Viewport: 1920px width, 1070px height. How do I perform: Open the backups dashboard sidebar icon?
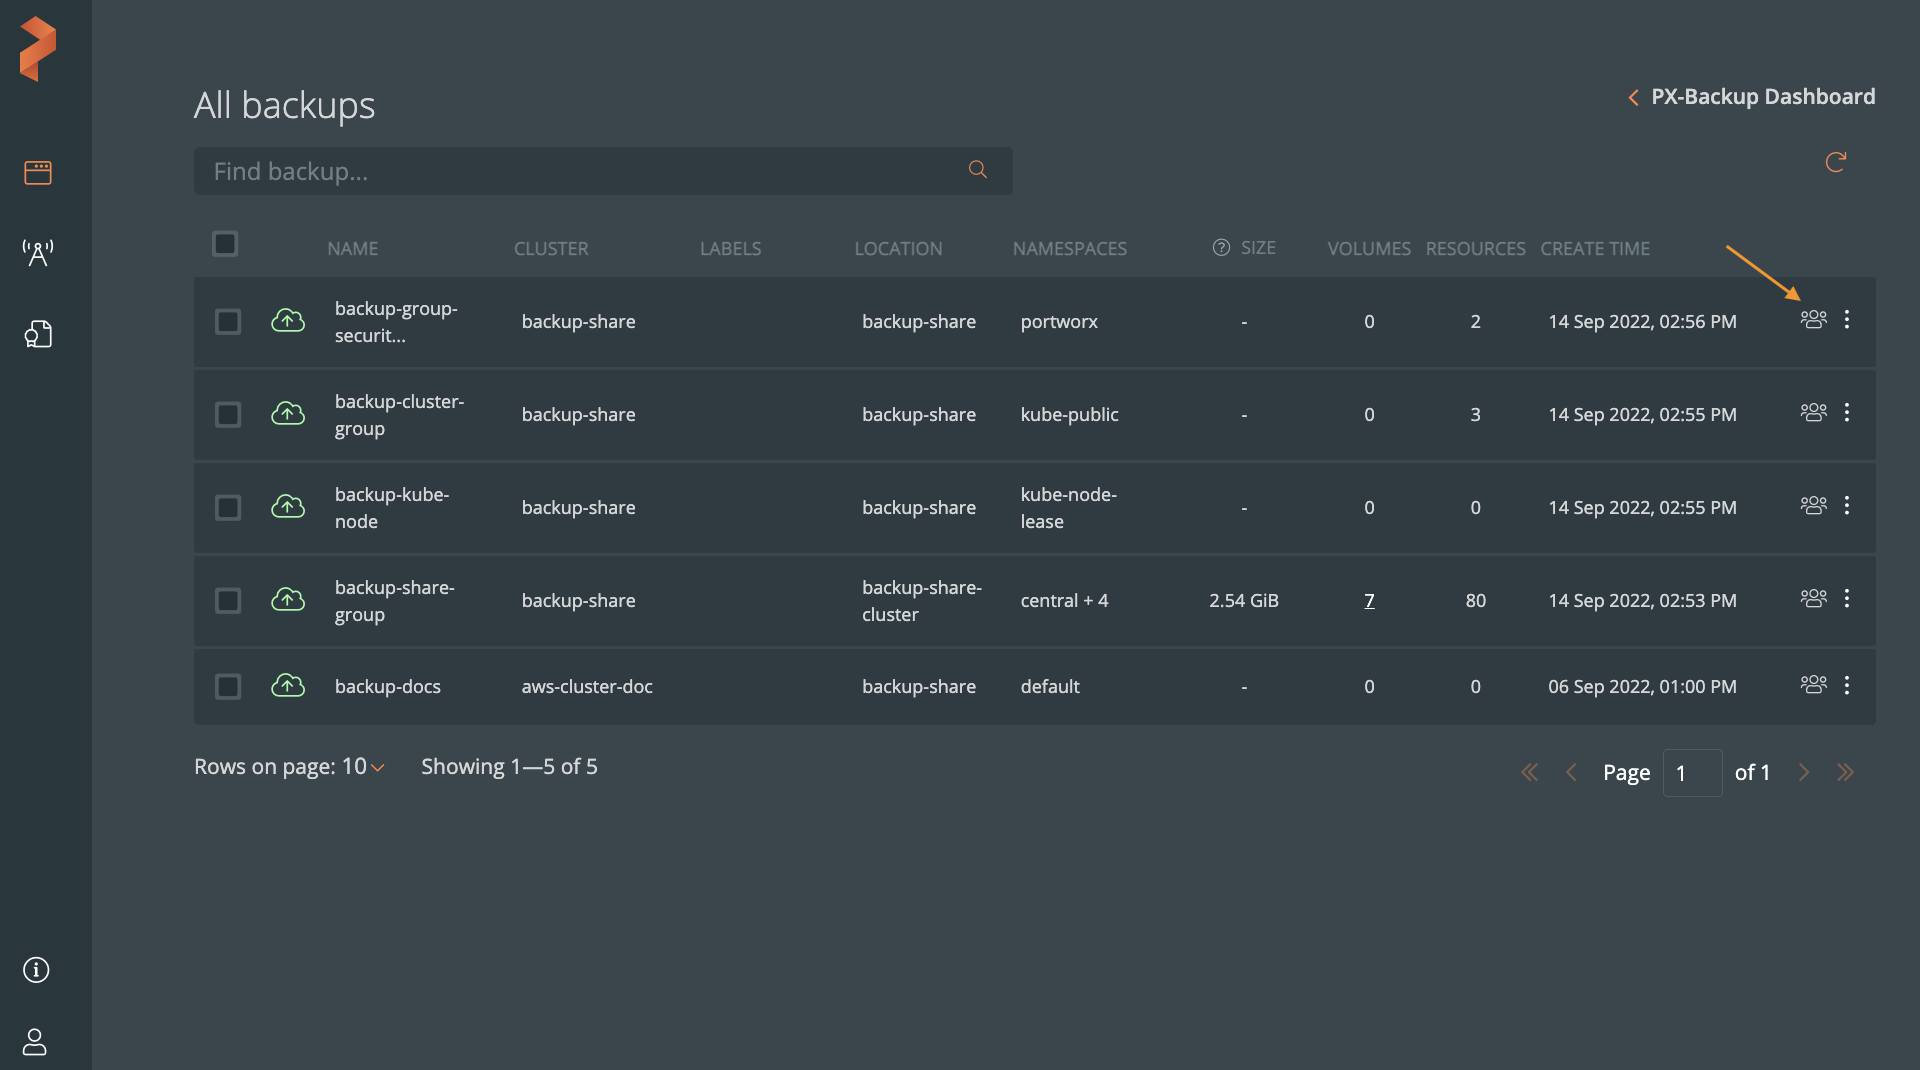click(x=38, y=173)
